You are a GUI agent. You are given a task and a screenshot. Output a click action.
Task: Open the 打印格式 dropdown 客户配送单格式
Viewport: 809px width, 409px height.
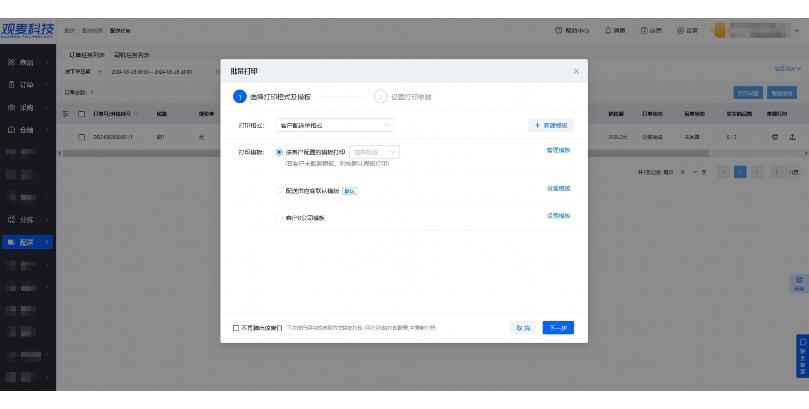tap(334, 125)
